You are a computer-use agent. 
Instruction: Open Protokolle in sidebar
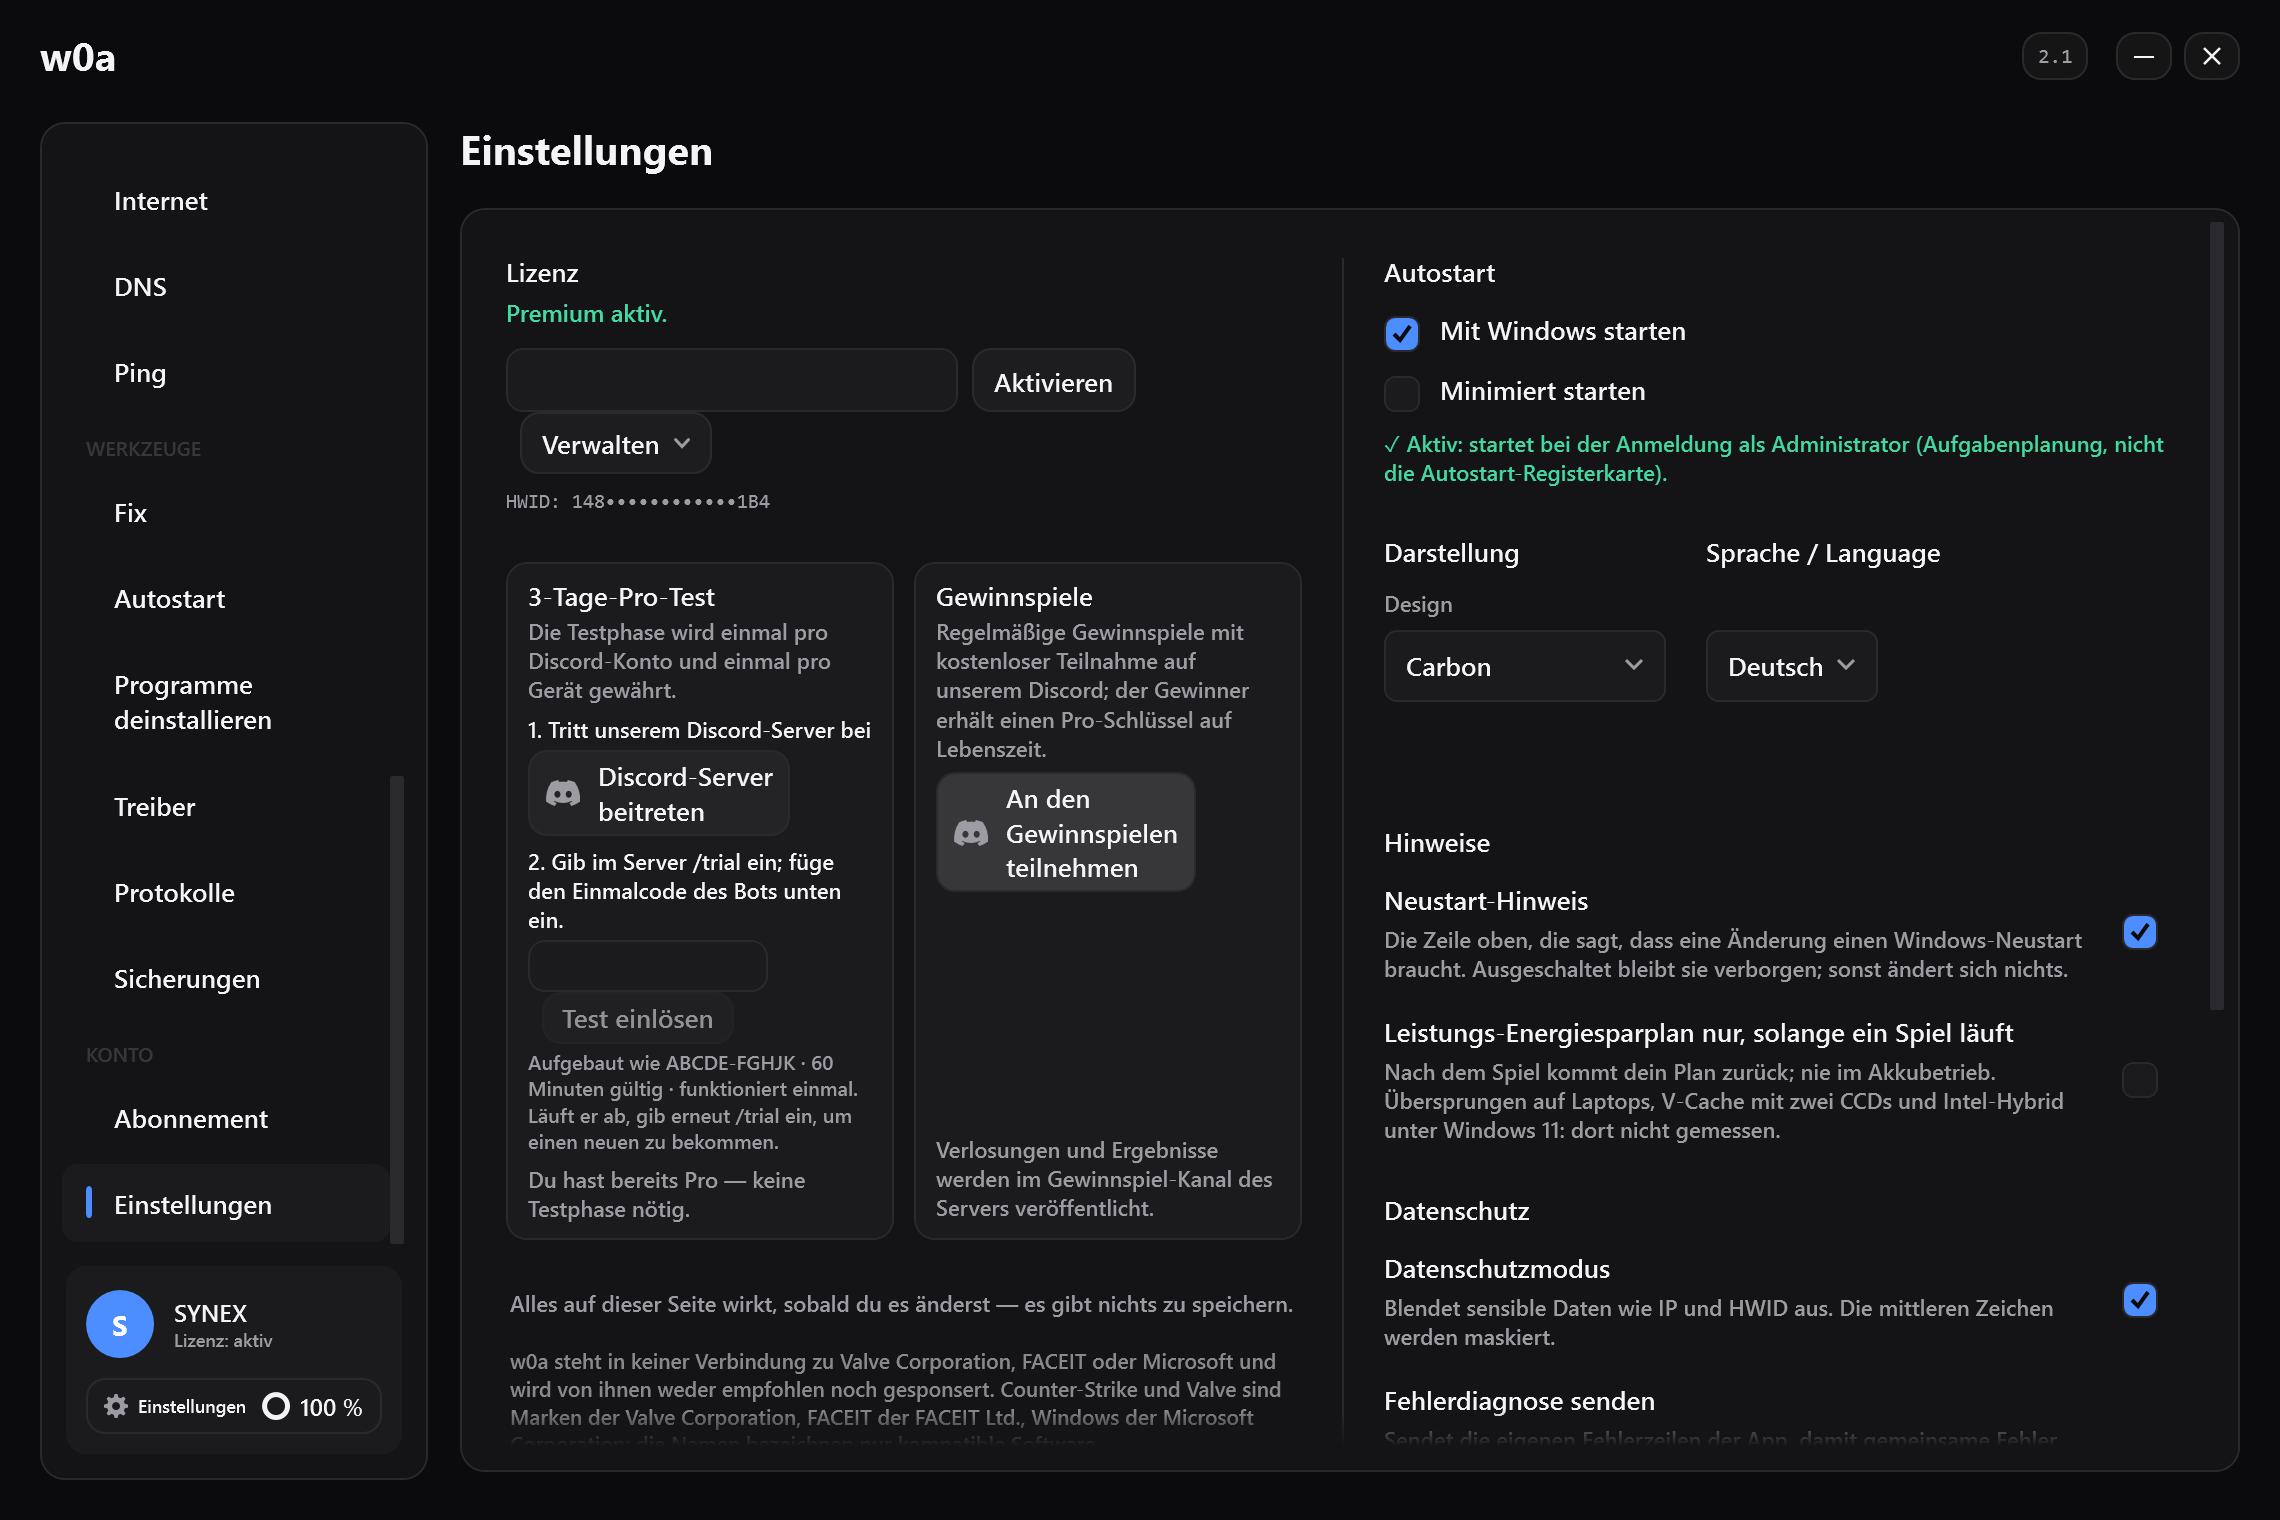226,893
